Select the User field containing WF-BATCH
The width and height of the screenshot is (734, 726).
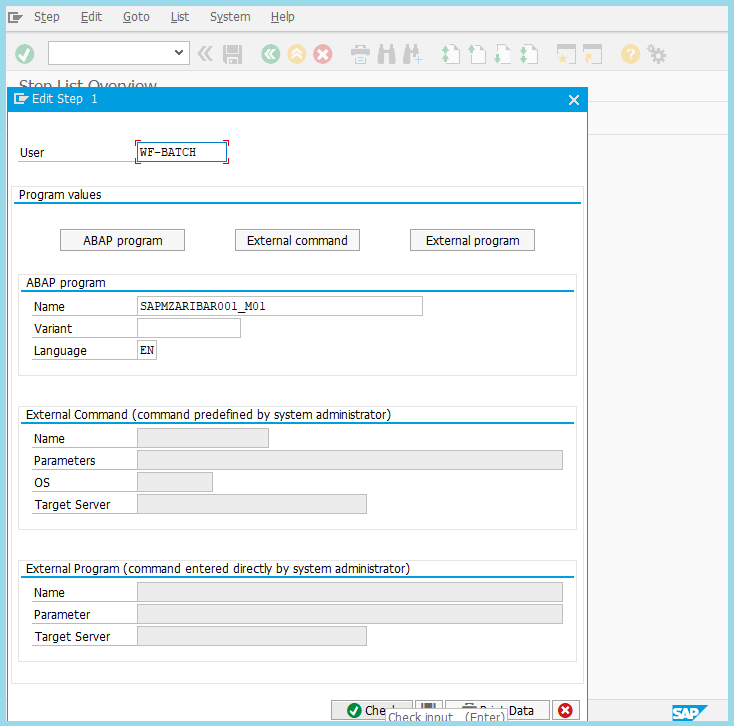click(182, 152)
